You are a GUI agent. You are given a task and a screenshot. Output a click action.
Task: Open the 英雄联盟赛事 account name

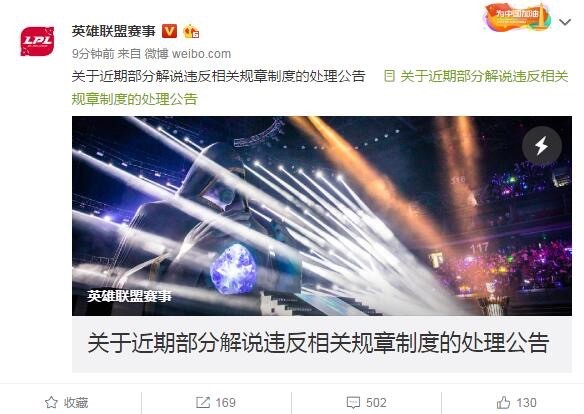(114, 31)
